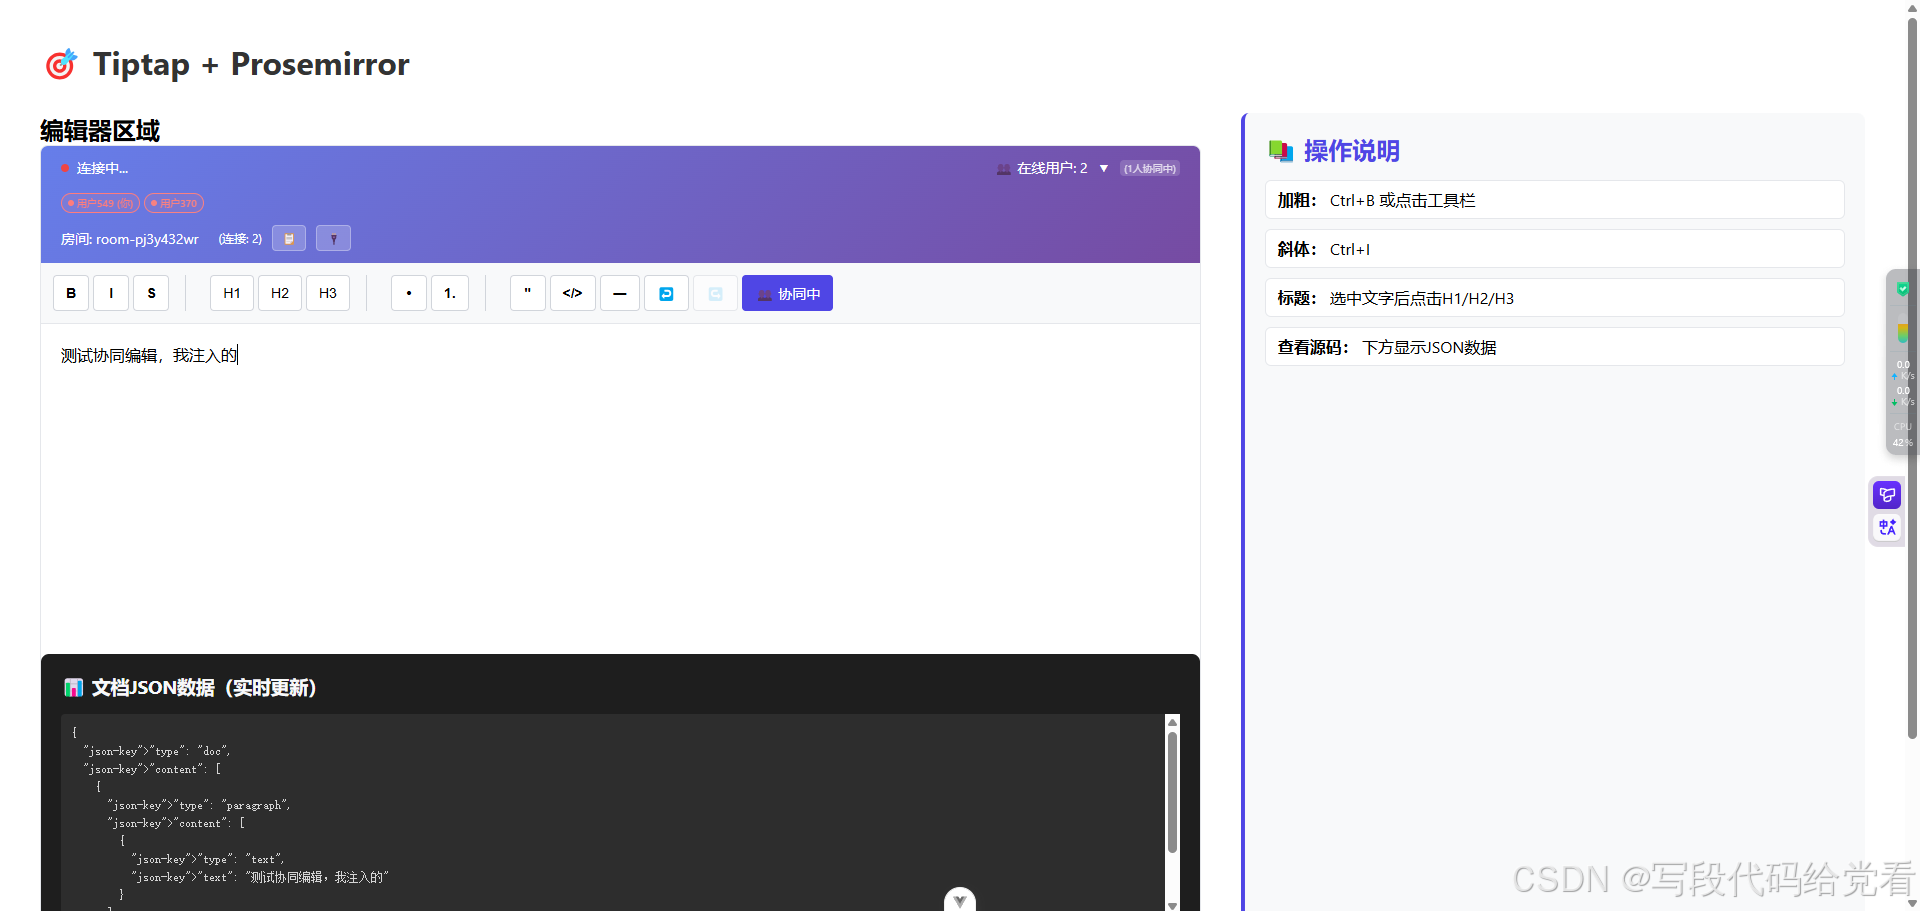Apply H2 heading style
The width and height of the screenshot is (1920, 911).
point(280,293)
